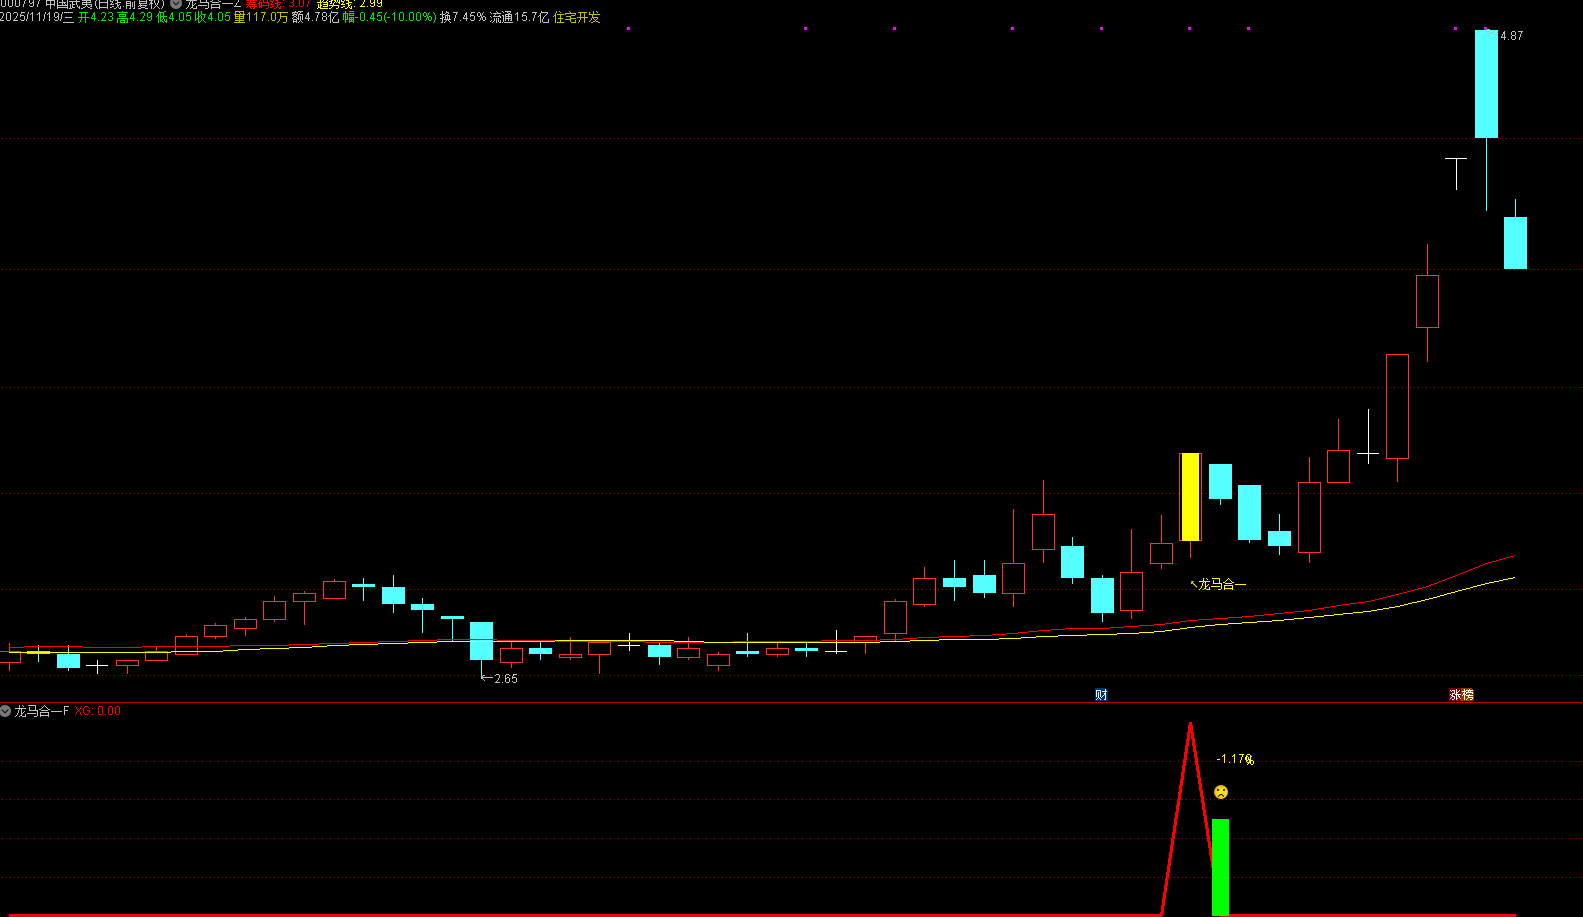This screenshot has width=1583, height=917.
Task: Select the green bar in 龙马合一F panel
Action: [1220, 867]
